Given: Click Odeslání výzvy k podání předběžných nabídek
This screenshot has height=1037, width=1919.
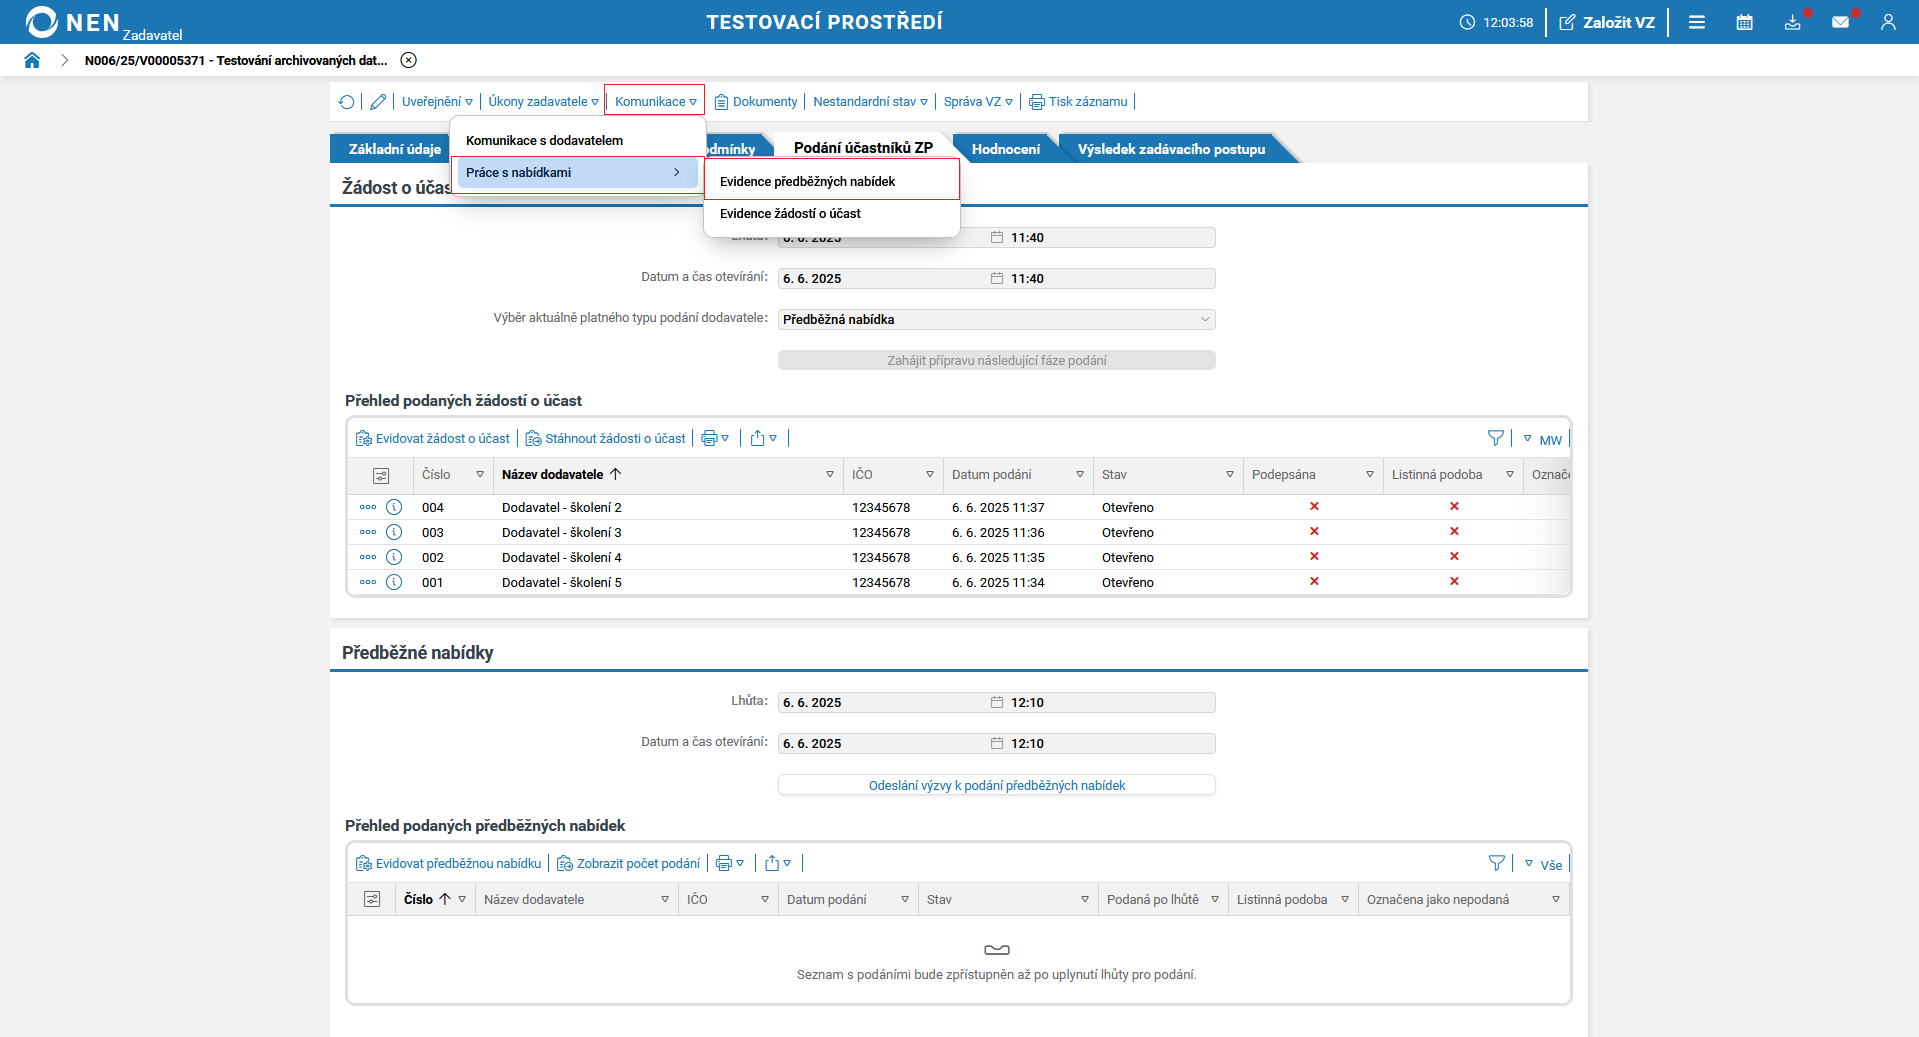Looking at the screenshot, I should pyautogui.click(x=996, y=786).
